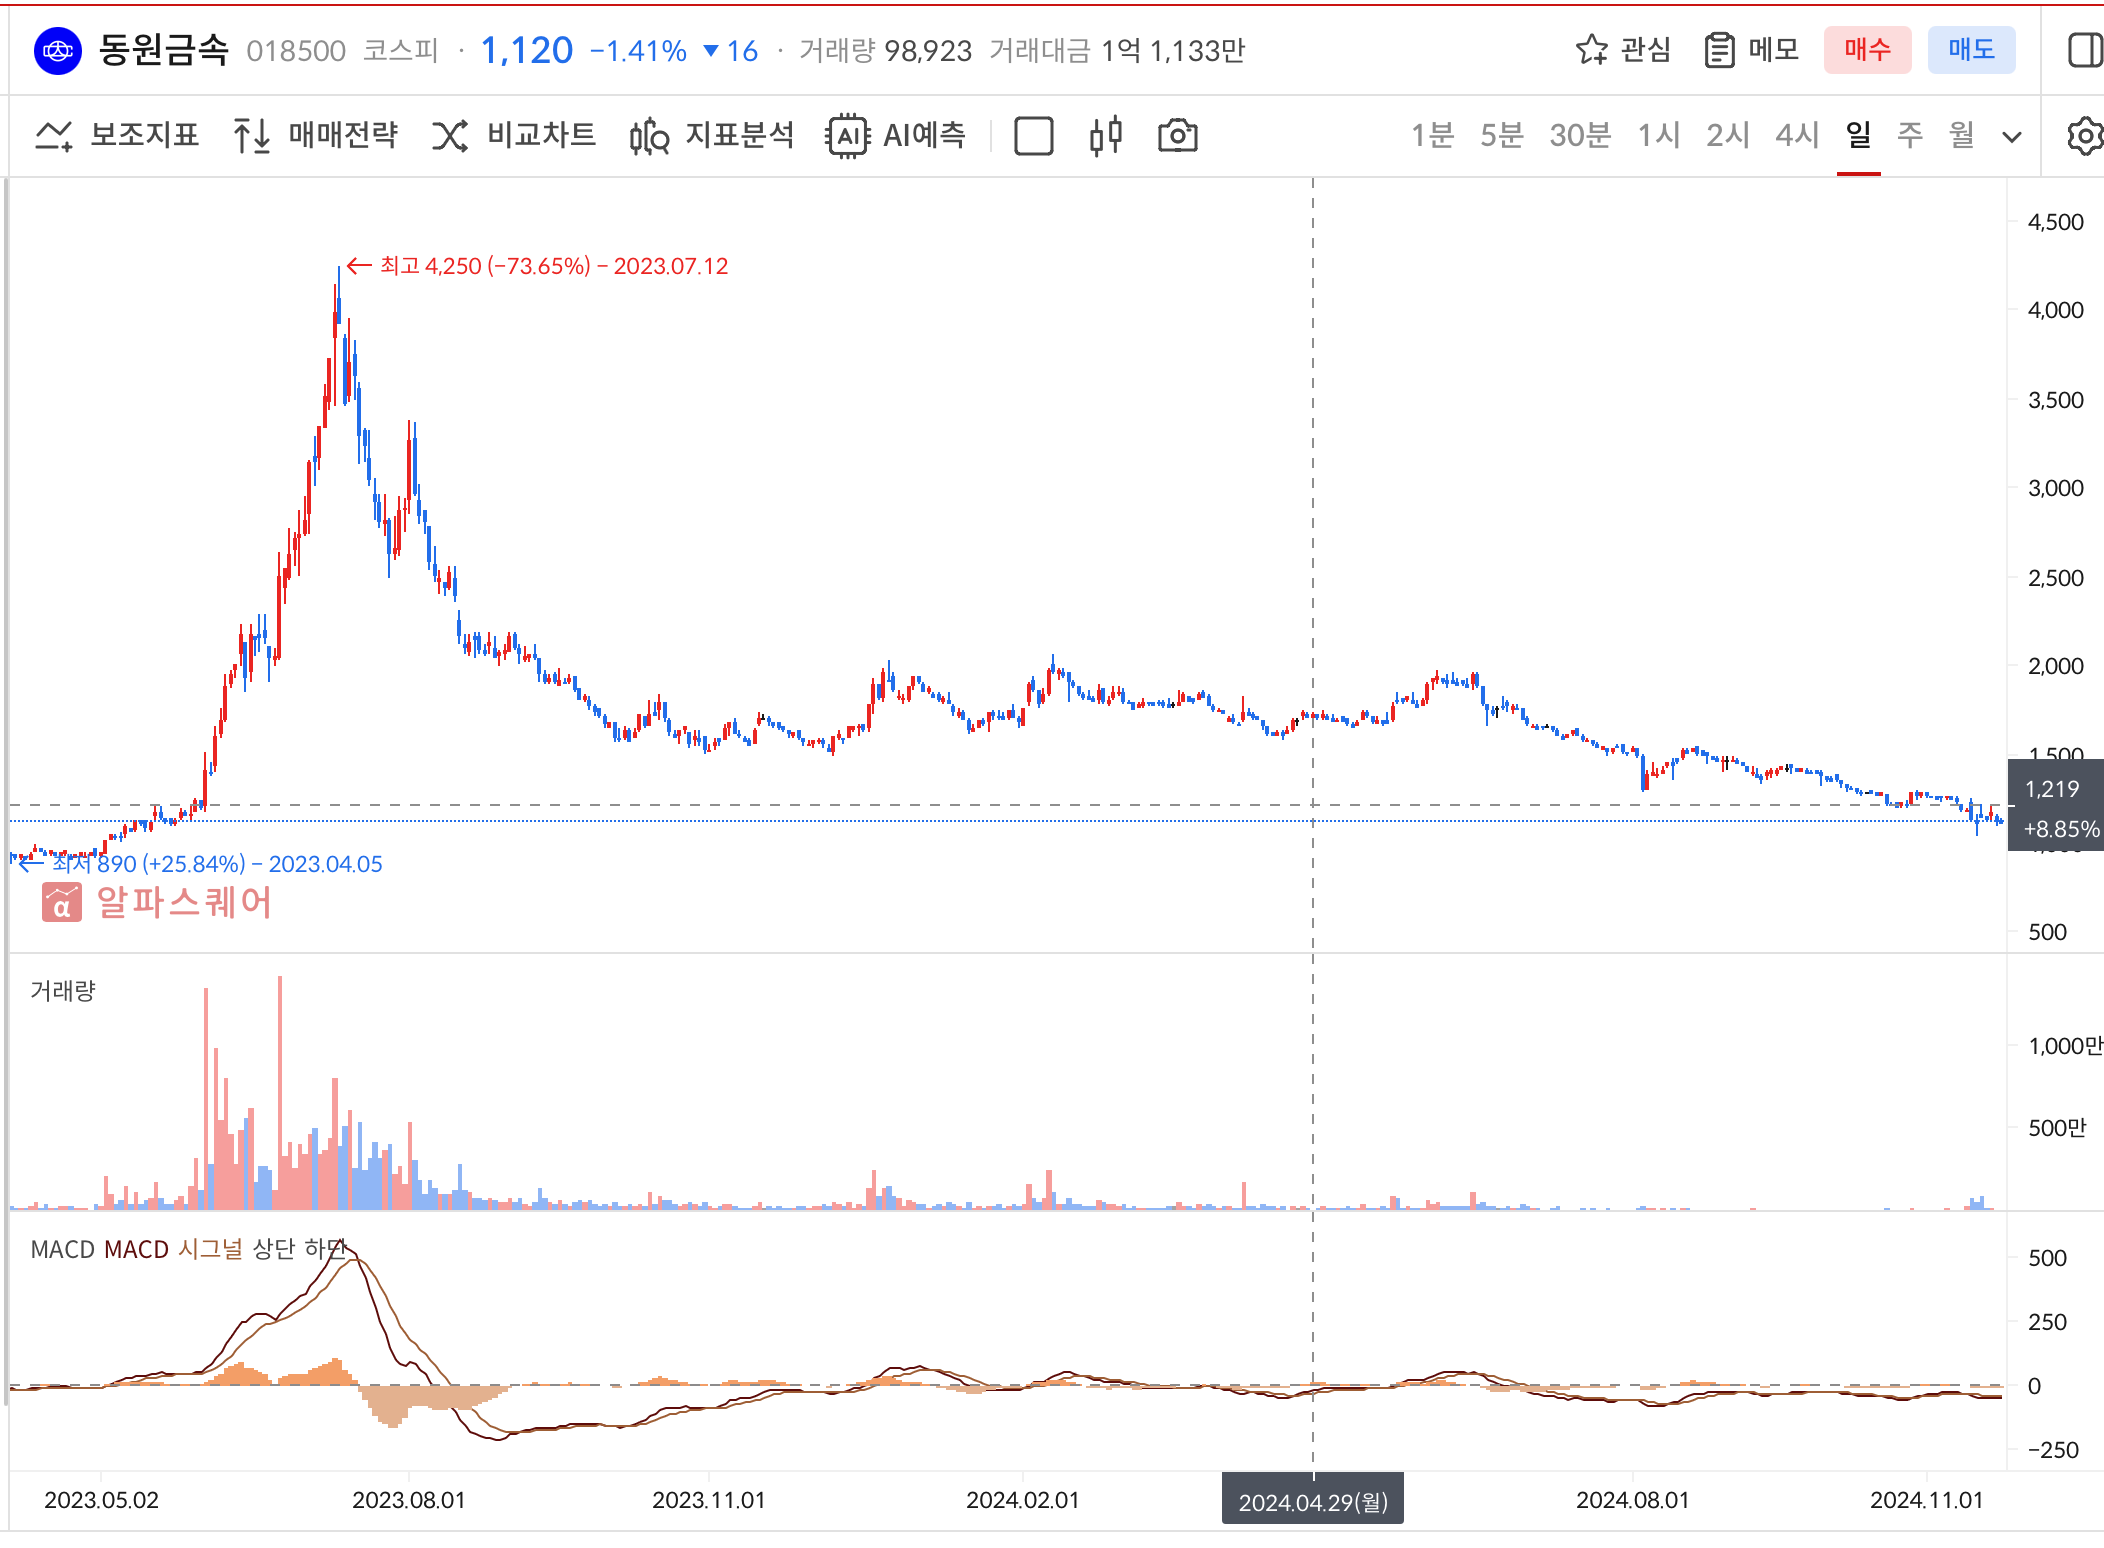
Task: Click the 1,219 crosshair price tag
Action: click(2053, 789)
